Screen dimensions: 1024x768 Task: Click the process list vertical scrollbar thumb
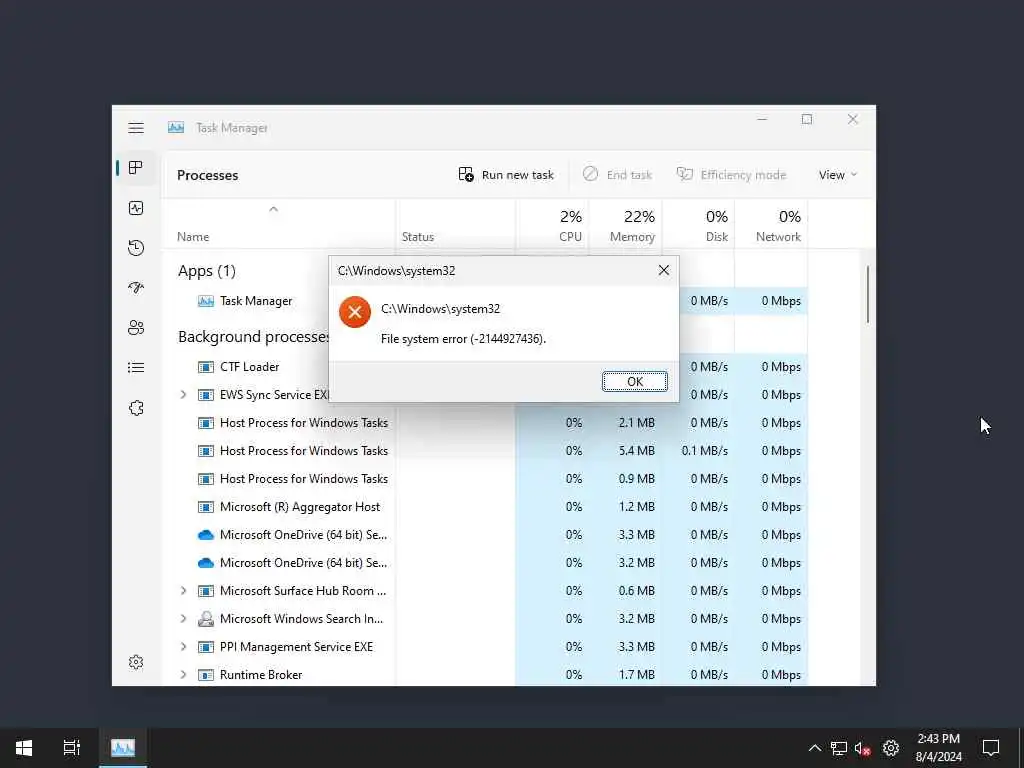(868, 294)
